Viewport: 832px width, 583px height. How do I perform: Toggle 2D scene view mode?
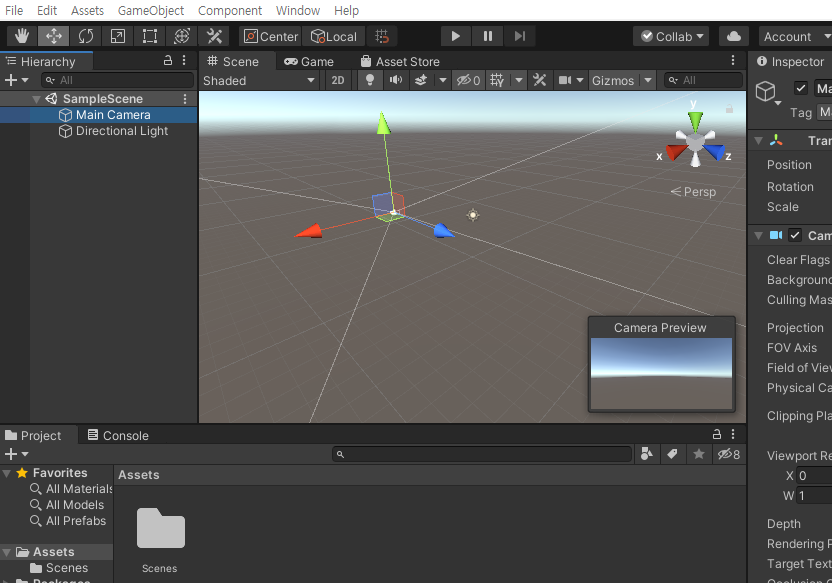point(338,81)
